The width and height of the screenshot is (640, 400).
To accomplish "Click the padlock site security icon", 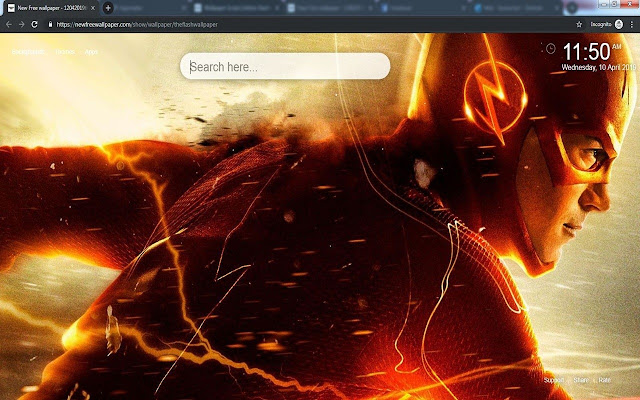I will click(50, 24).
